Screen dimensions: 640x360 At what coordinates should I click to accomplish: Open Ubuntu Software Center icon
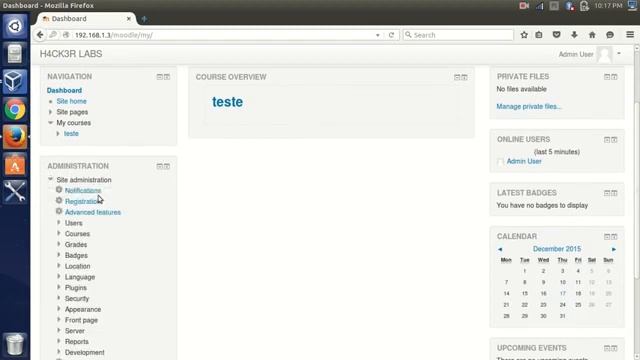coord(15,164)
